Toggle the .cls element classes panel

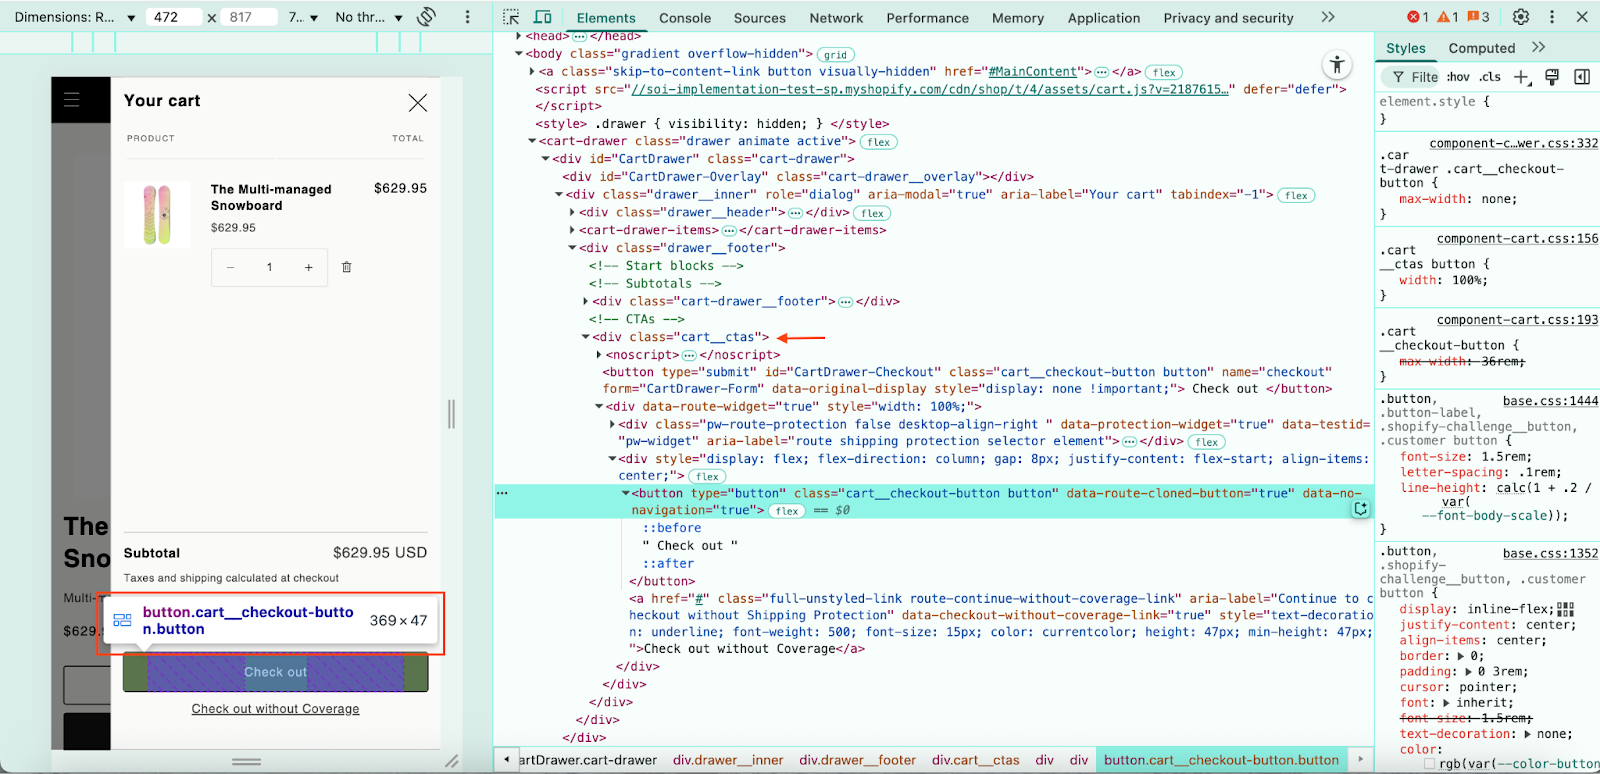click(1490, 77)
